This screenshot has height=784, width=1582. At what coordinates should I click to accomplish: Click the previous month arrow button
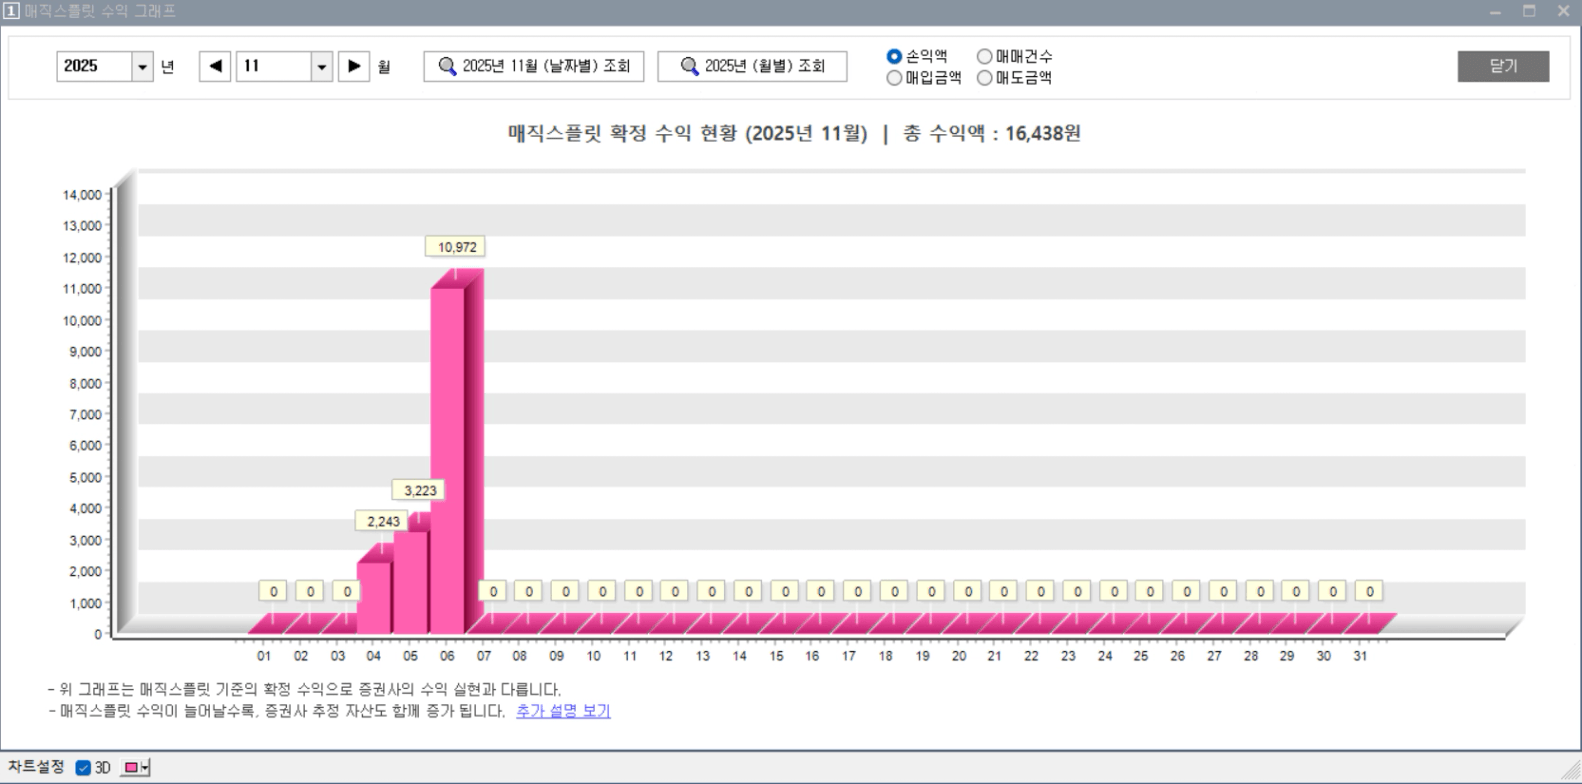tap(215, 66)
